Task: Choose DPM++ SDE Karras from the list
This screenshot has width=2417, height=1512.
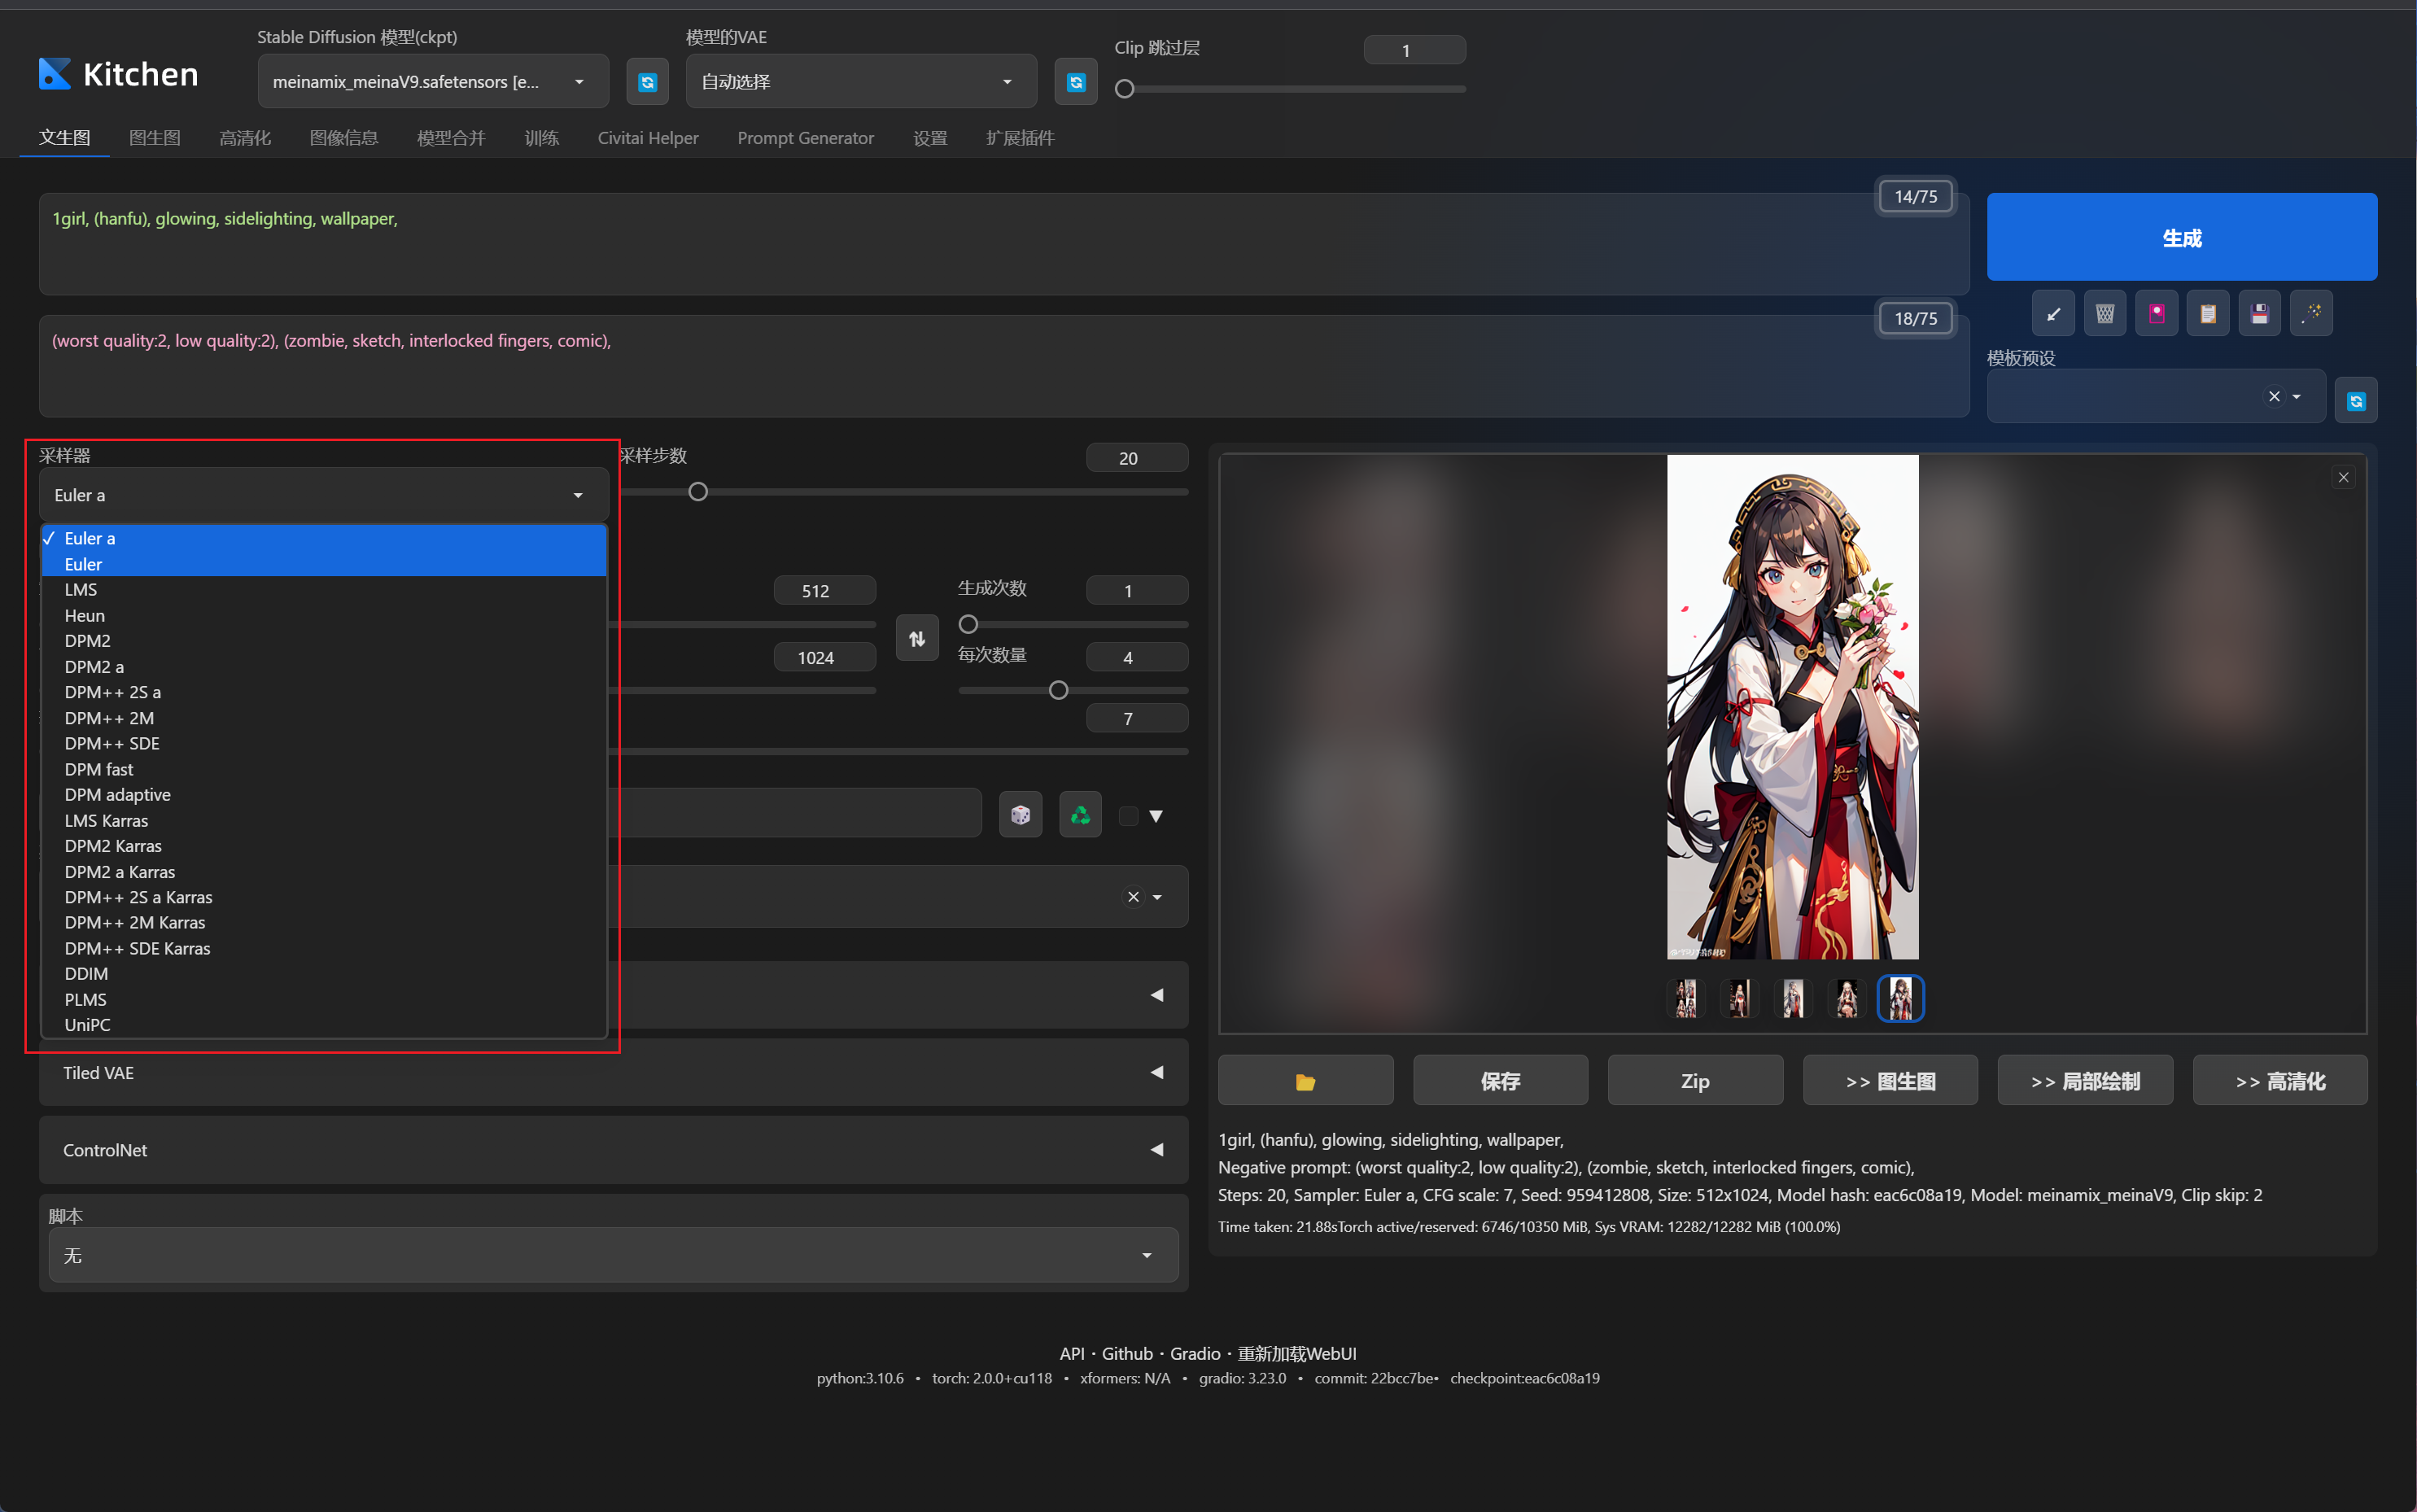Action: [323, 948]
